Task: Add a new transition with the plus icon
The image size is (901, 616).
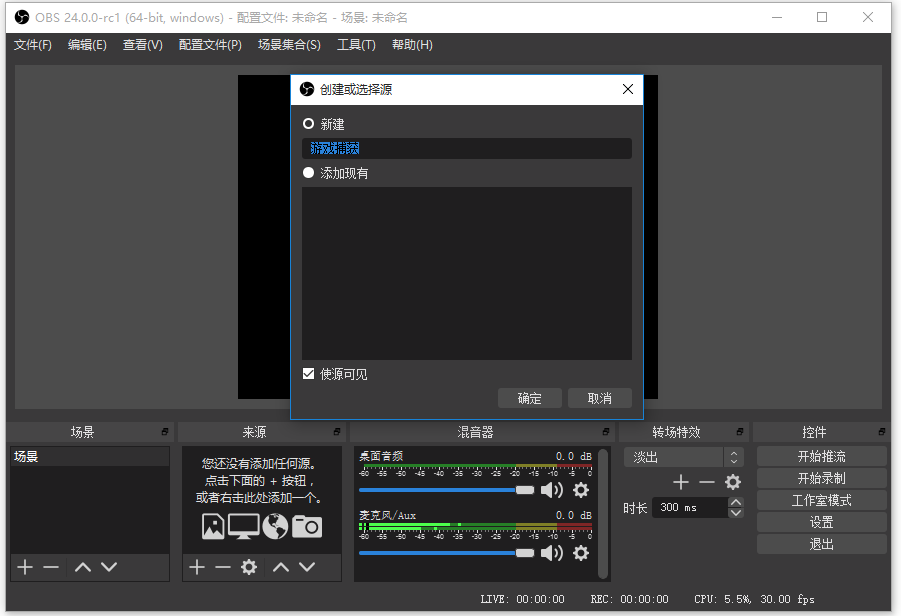Action: [680, 481]
